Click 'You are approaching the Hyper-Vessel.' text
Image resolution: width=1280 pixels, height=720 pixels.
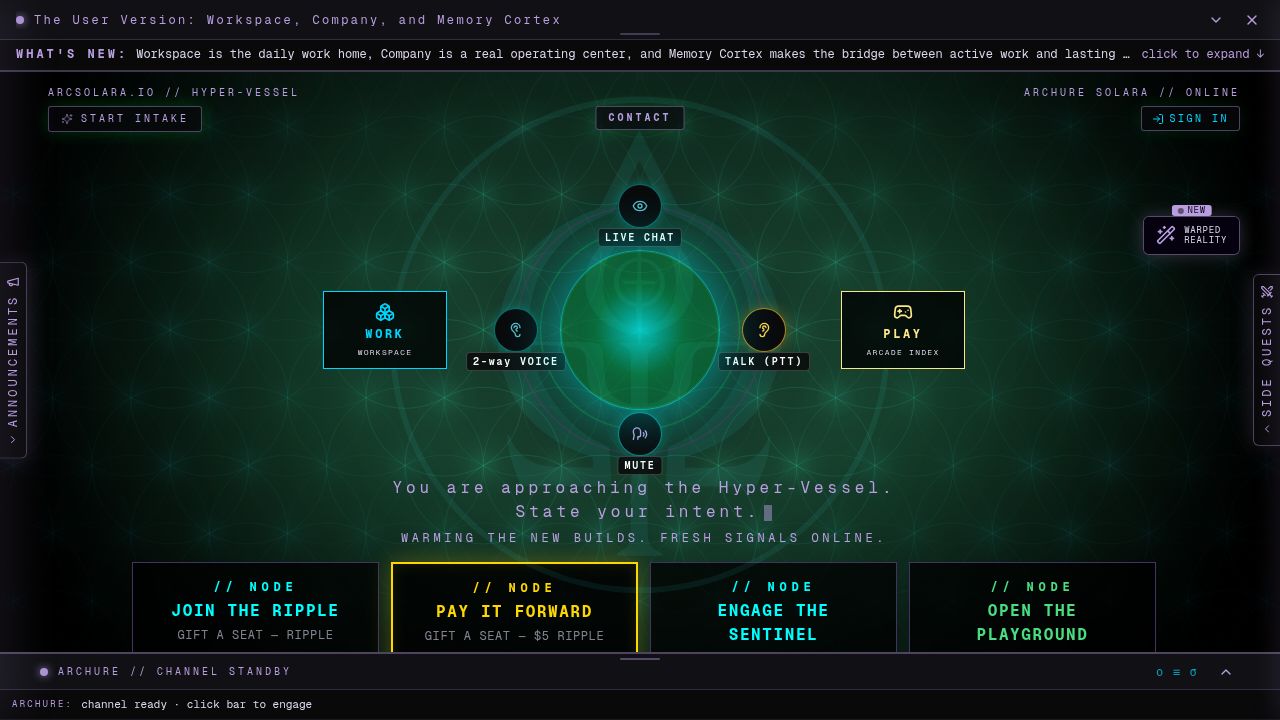pos(642,488)
